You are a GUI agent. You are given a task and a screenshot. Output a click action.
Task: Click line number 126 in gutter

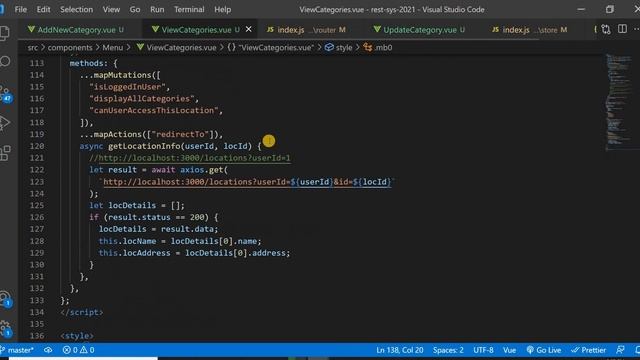click(x=37, y=217)
